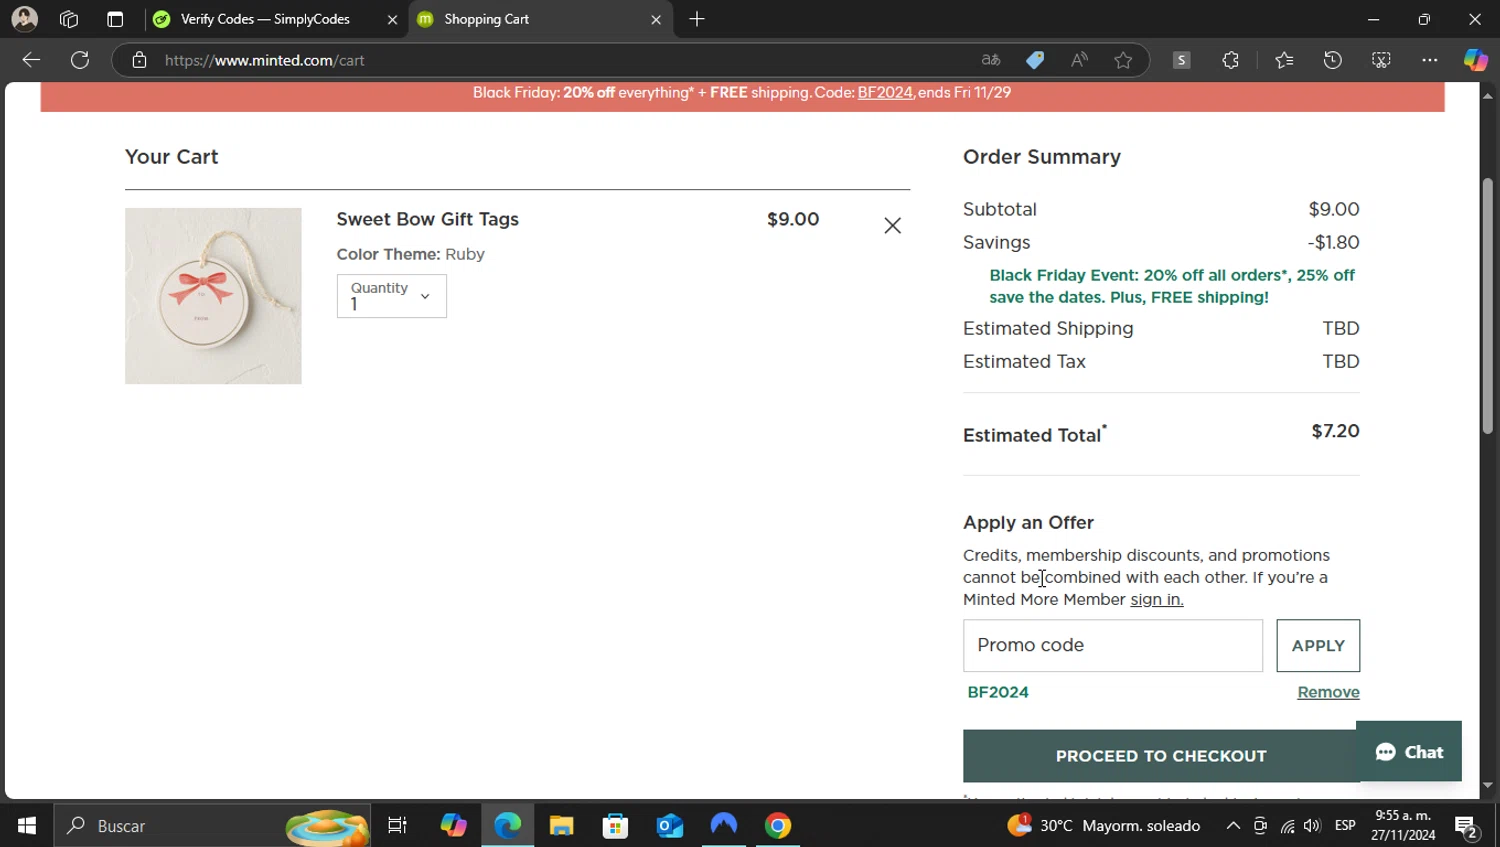The width and height of the screenshot is (1500, 847).
Task: Open the S extension icon
Action: (x=1181, y=60)
